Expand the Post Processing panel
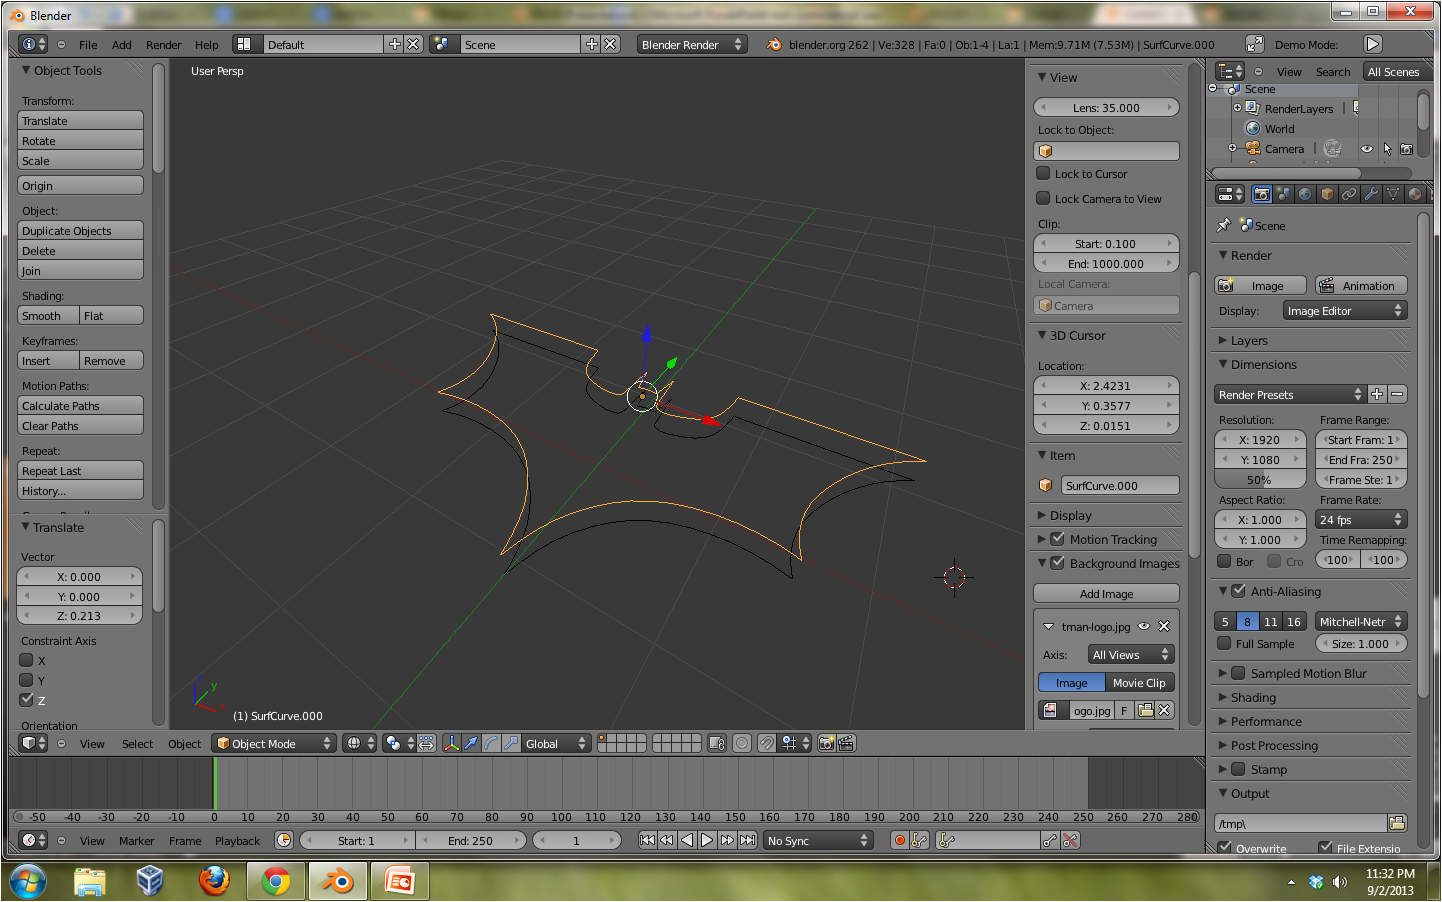The height and width of the screenshot is (902, 1442). pyautogui.click(x=1274, y=745)
